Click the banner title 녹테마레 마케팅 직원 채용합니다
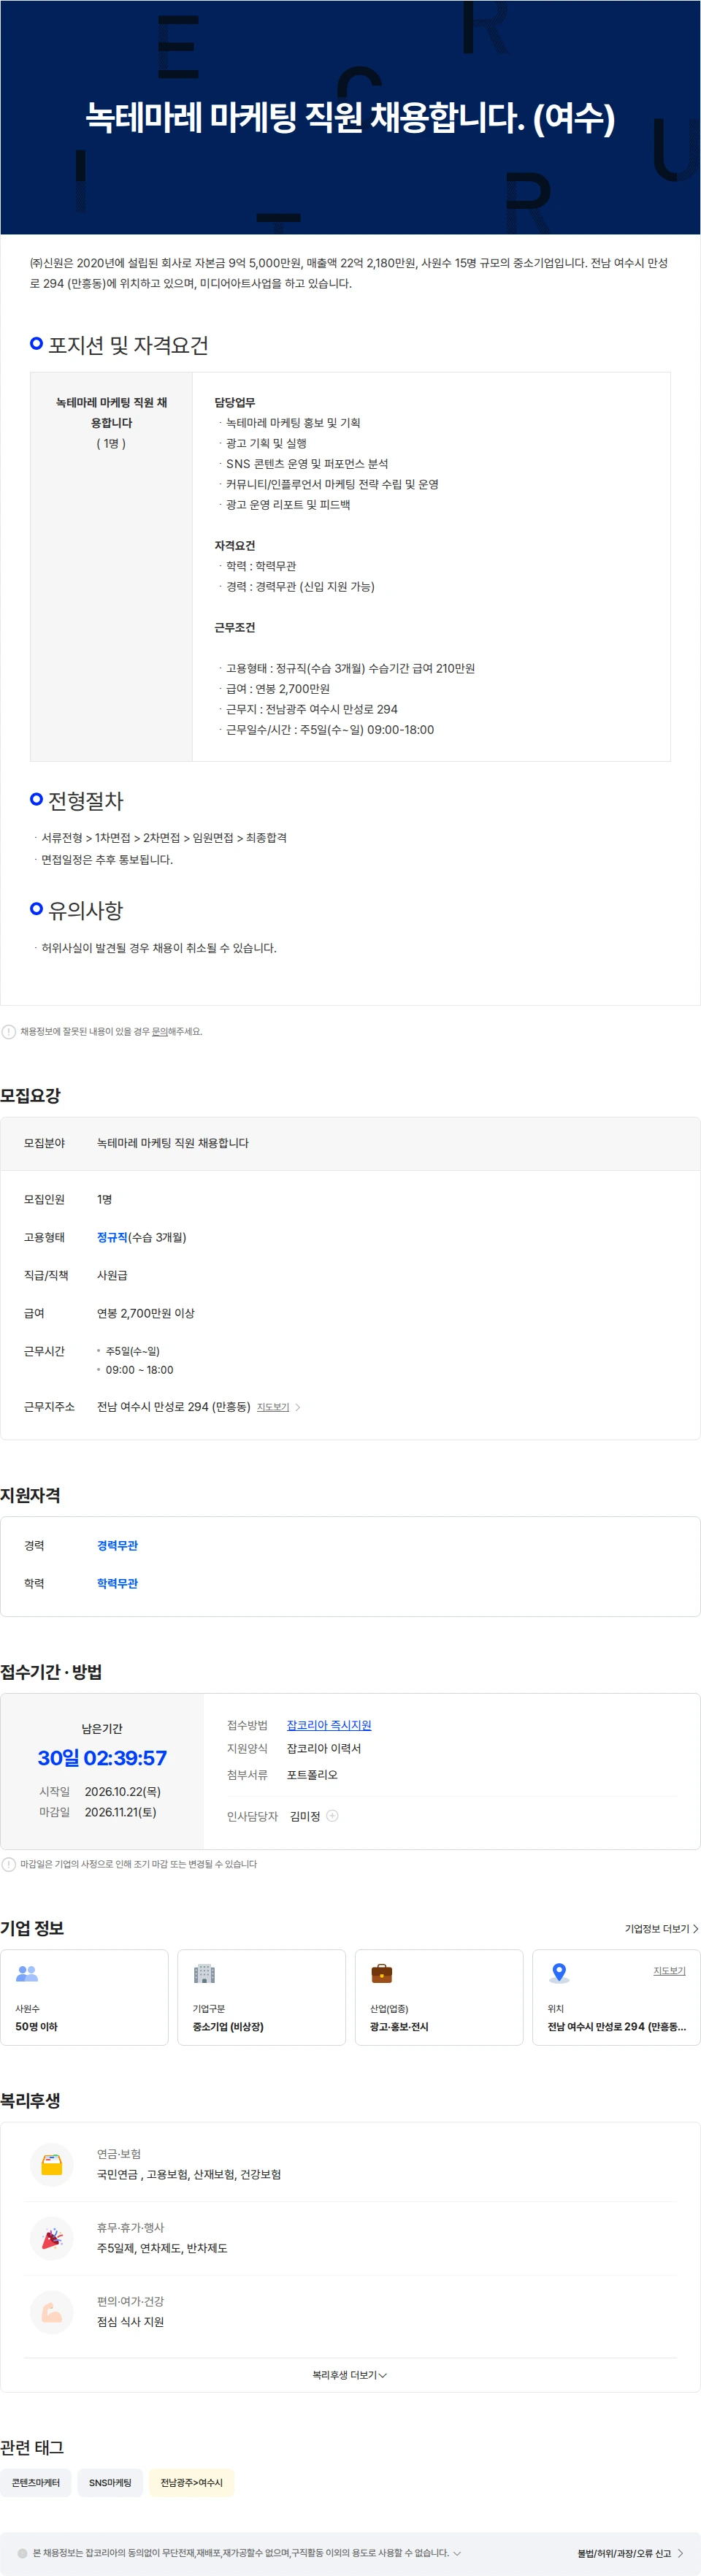The height and width of the screenshot is (2576, 701). pos(350,118)
